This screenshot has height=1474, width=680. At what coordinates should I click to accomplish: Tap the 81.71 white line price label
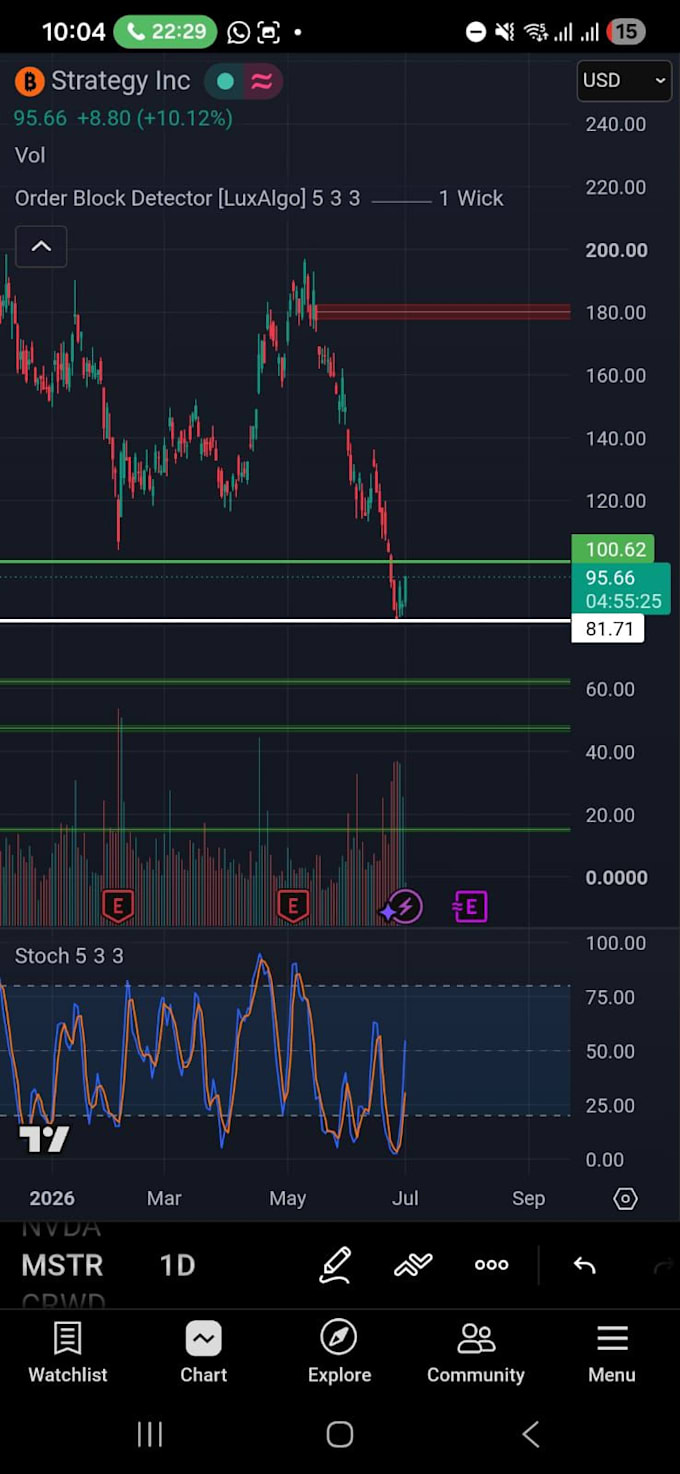click(608, 629)
